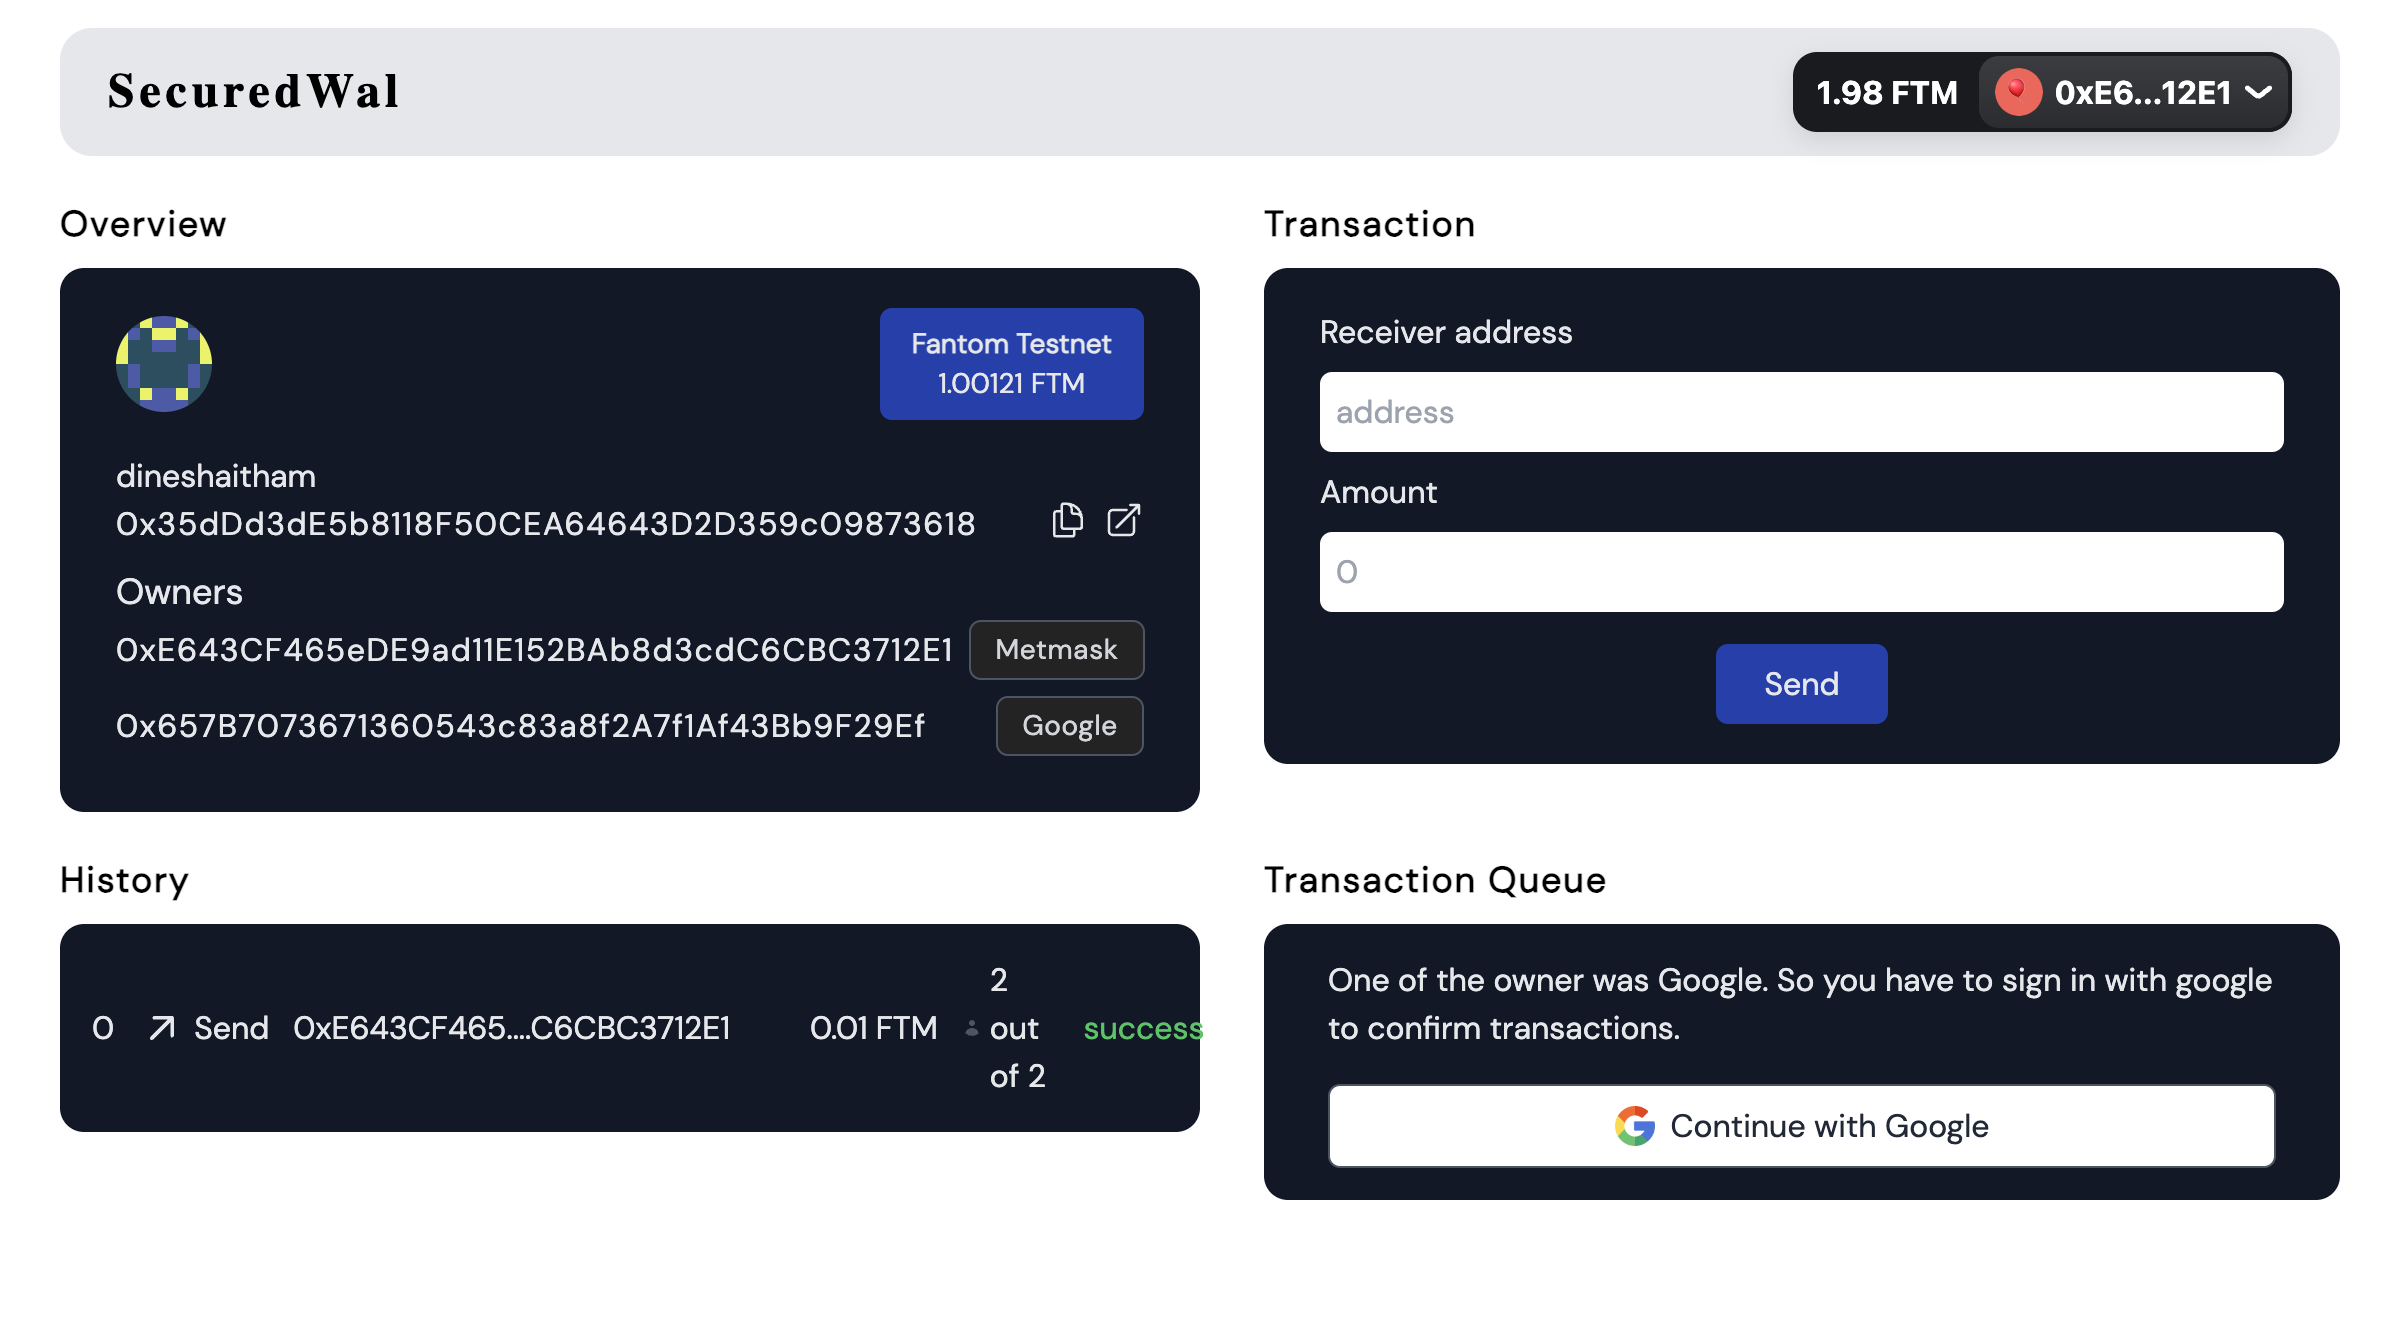Click the red balloon account avatar

coord(2018,93)
